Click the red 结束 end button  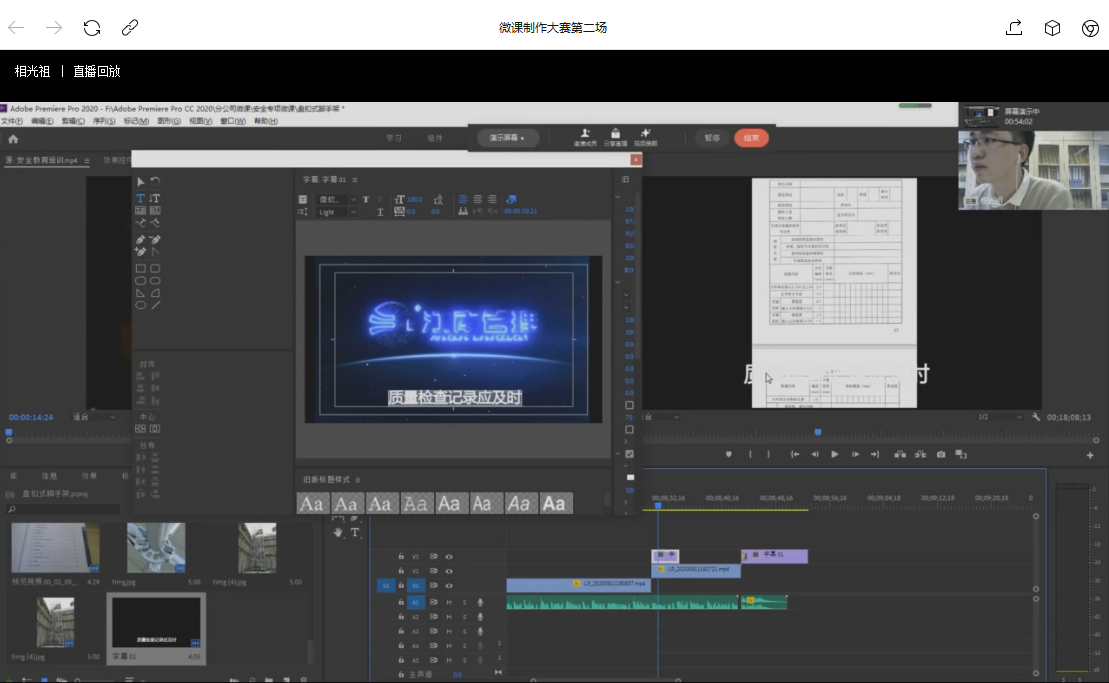(751, 138)
